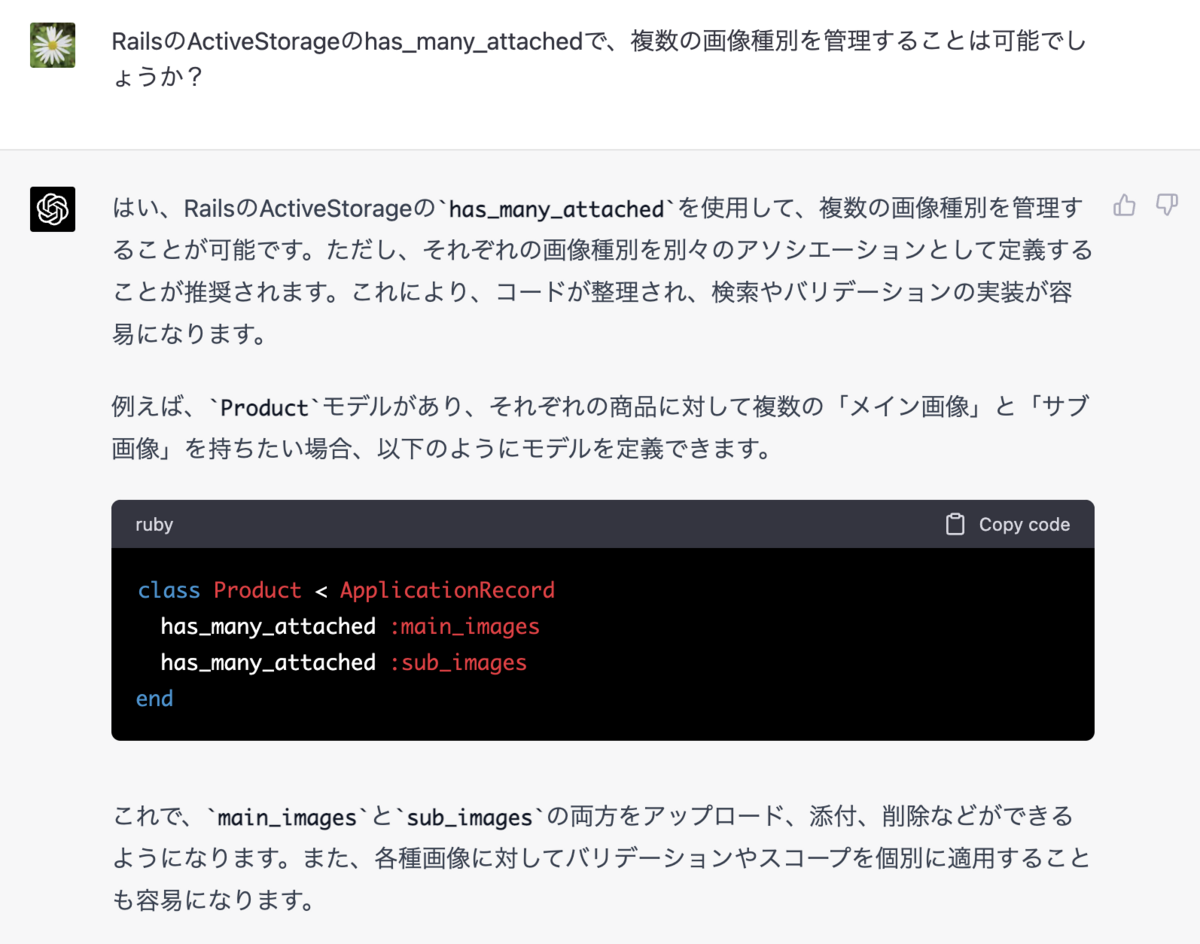
Task: Click the user's question about has_many_attached
Action: click(x=599, y=59)
